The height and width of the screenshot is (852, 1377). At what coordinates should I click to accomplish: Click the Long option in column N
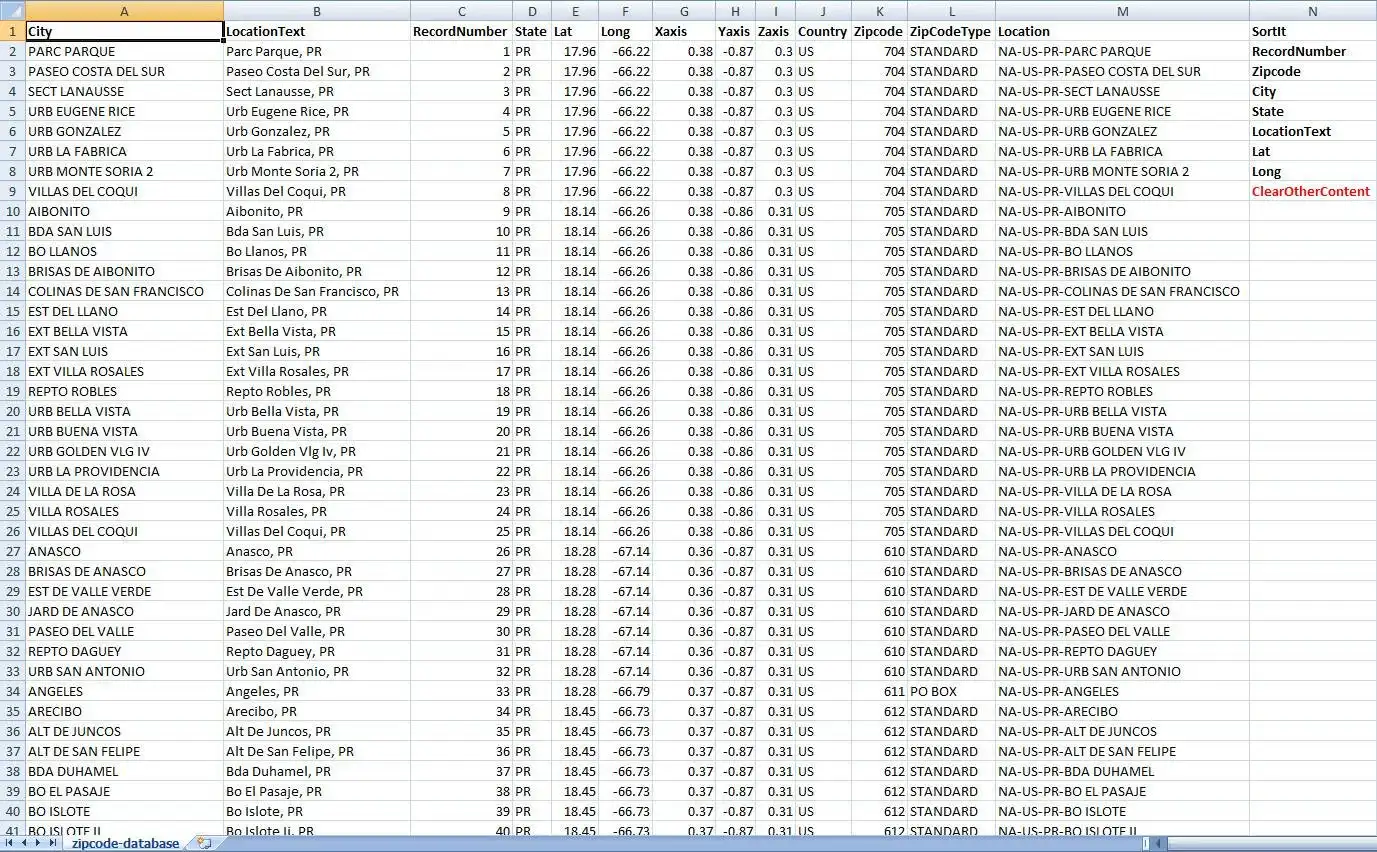[x=1313, y=172]
